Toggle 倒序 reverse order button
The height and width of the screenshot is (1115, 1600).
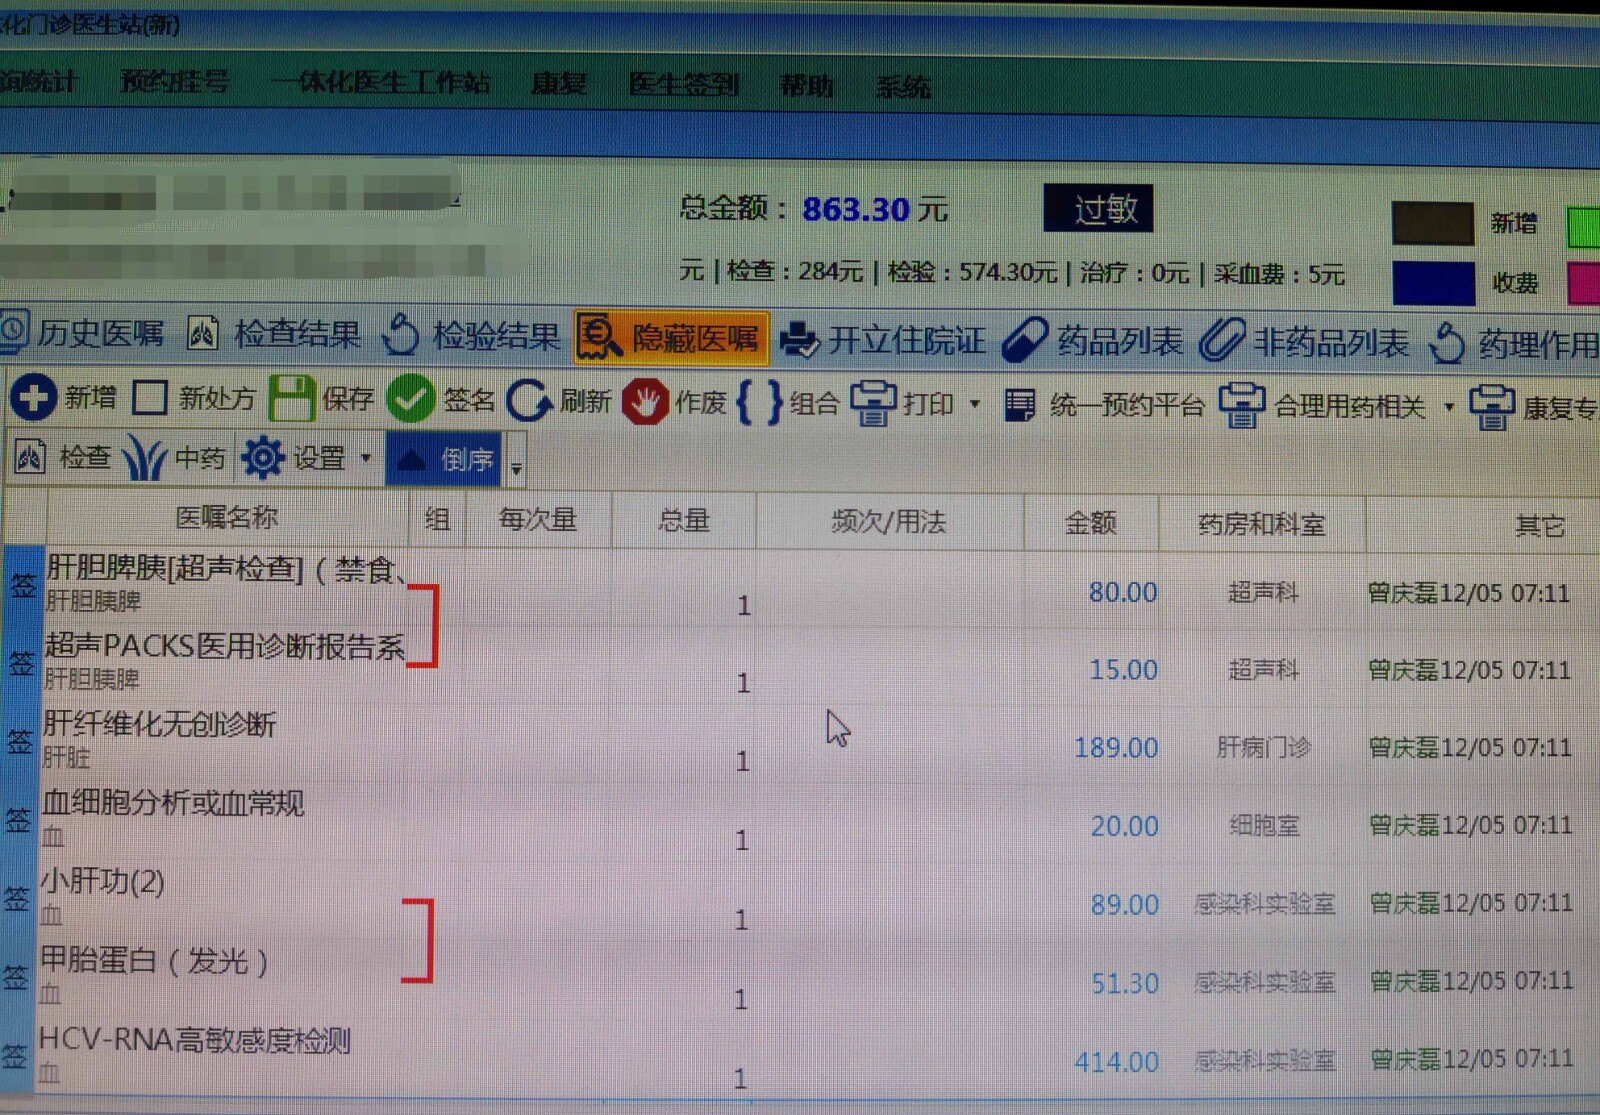click(x=444, y=459)
